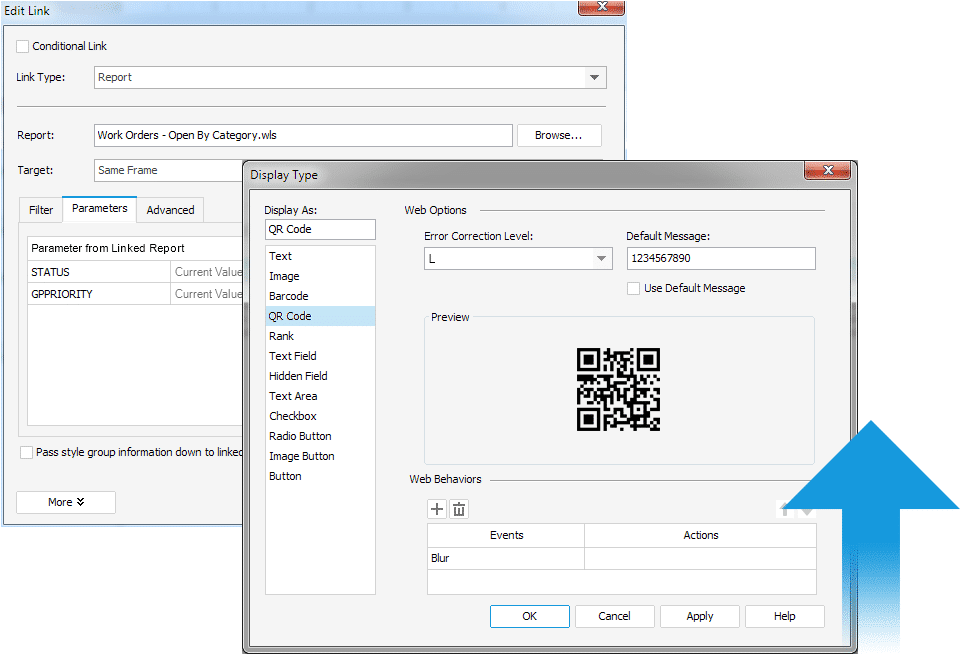The width and height of the screenshot is (960, 654).
Task: Click Current Value for STATUS parameter
Action: click(x=208, y=272)
